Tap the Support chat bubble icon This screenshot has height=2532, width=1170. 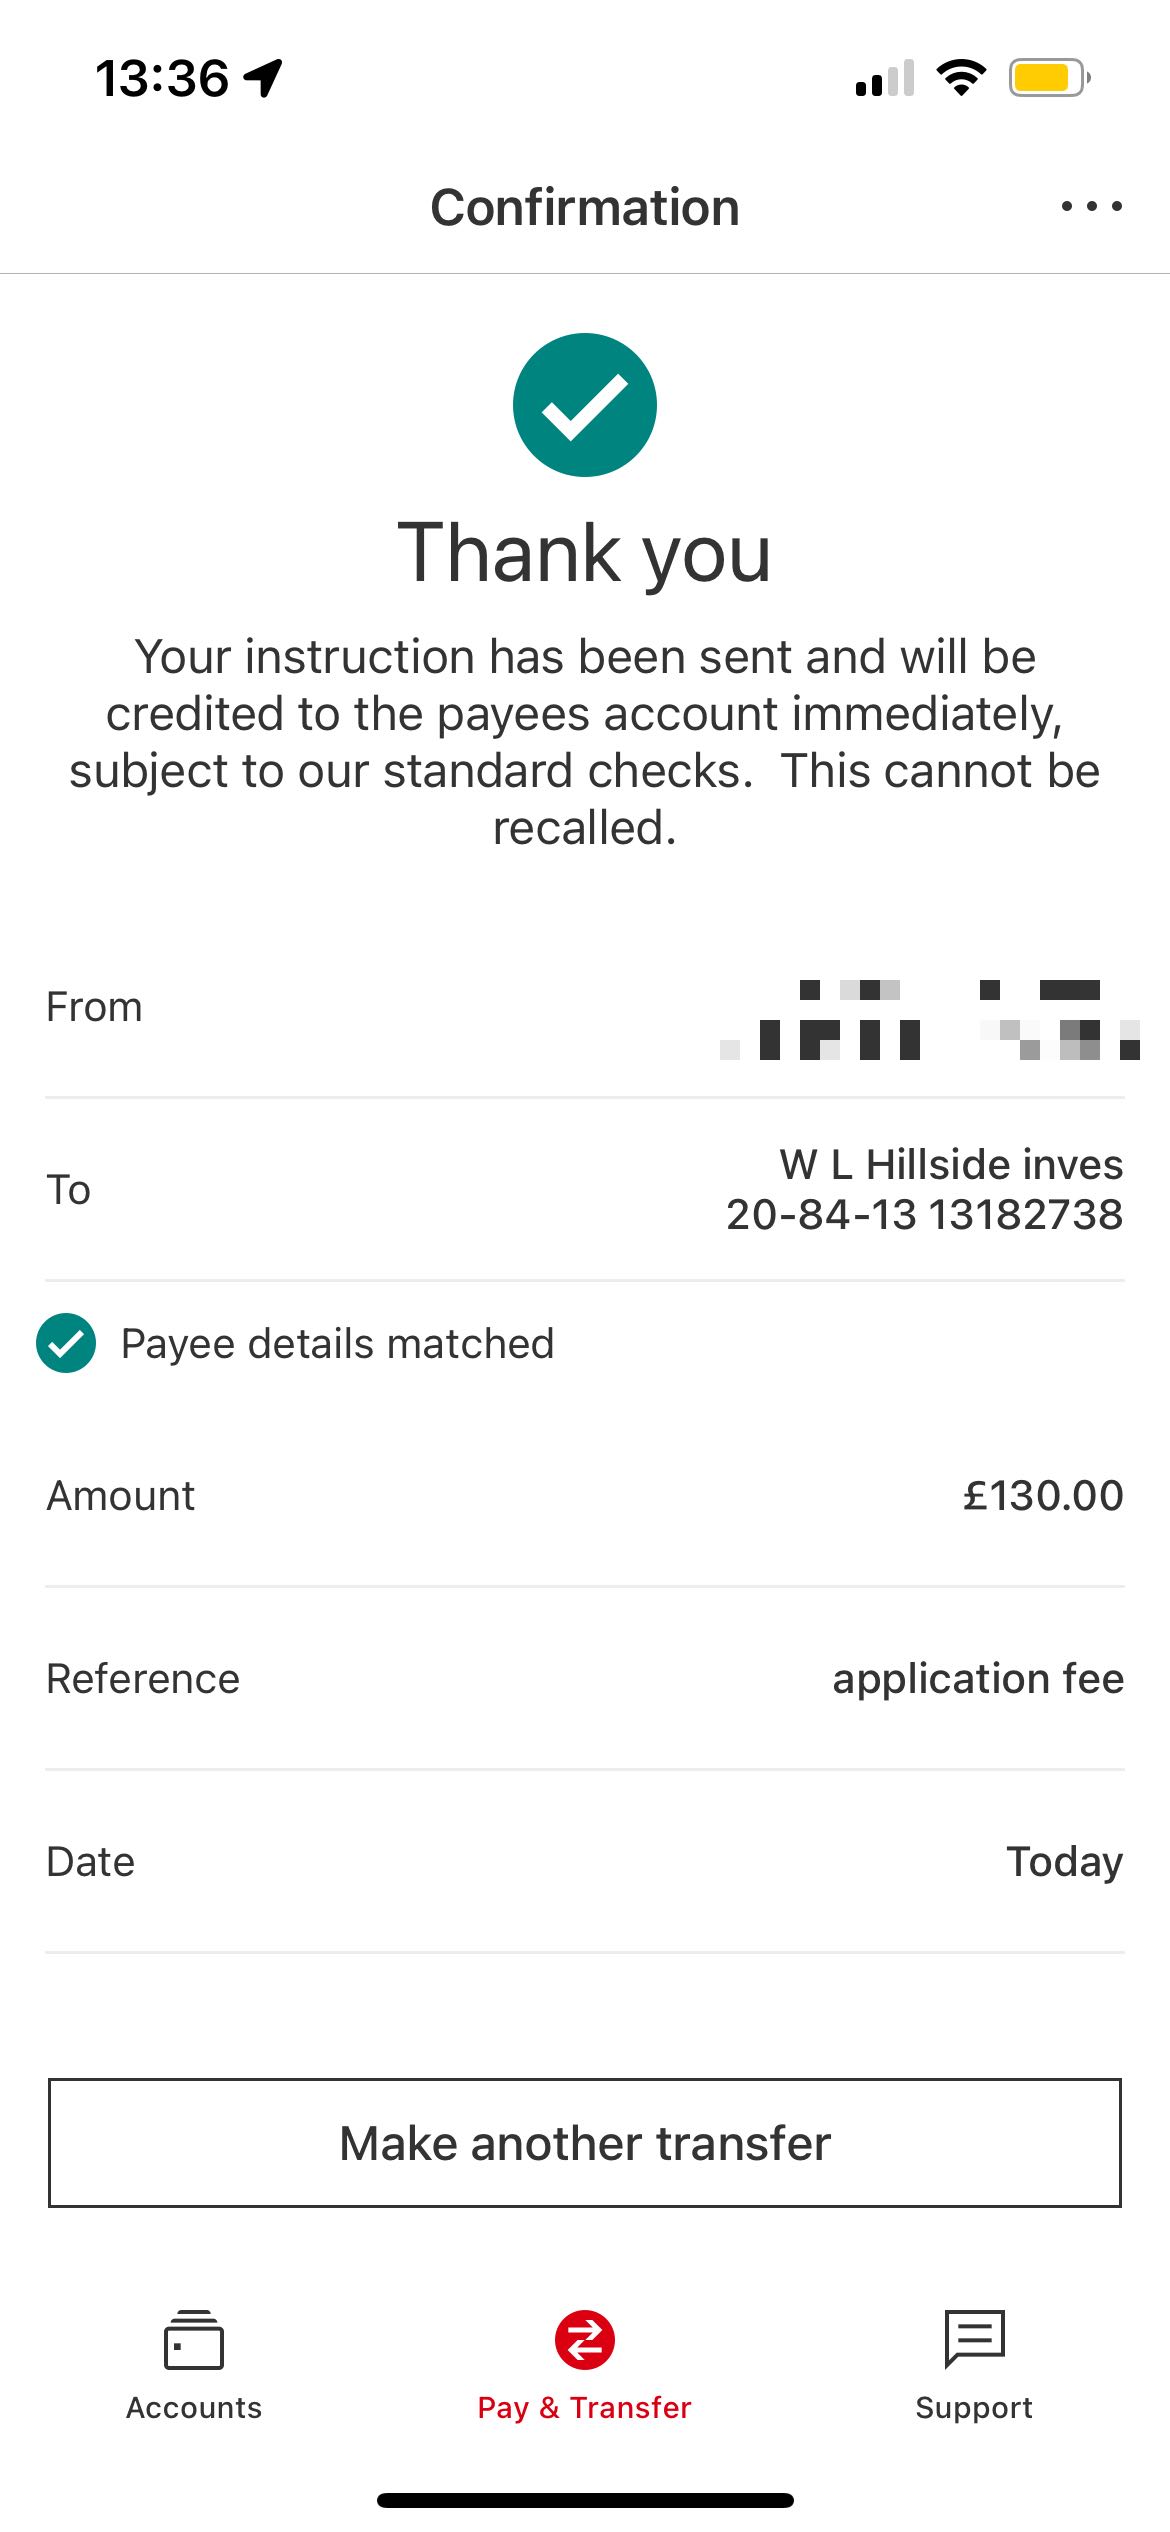click(974, 2340)
